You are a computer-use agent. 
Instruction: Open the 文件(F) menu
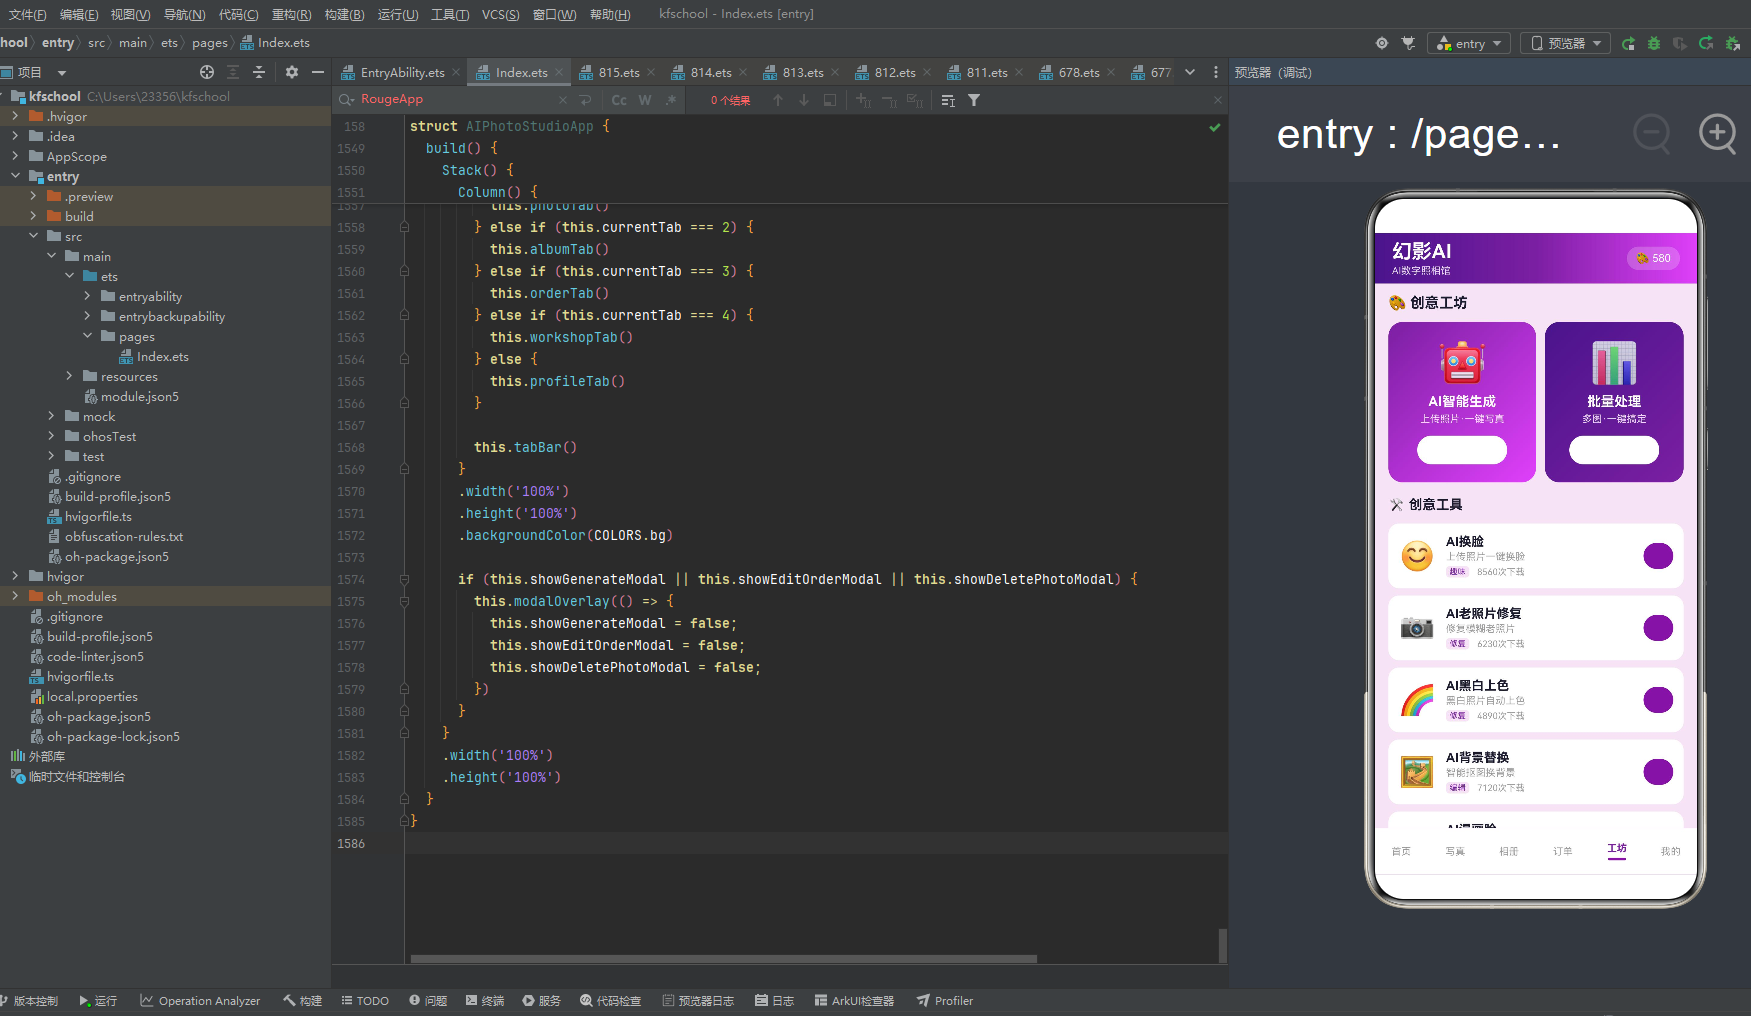tap(27, 14)
